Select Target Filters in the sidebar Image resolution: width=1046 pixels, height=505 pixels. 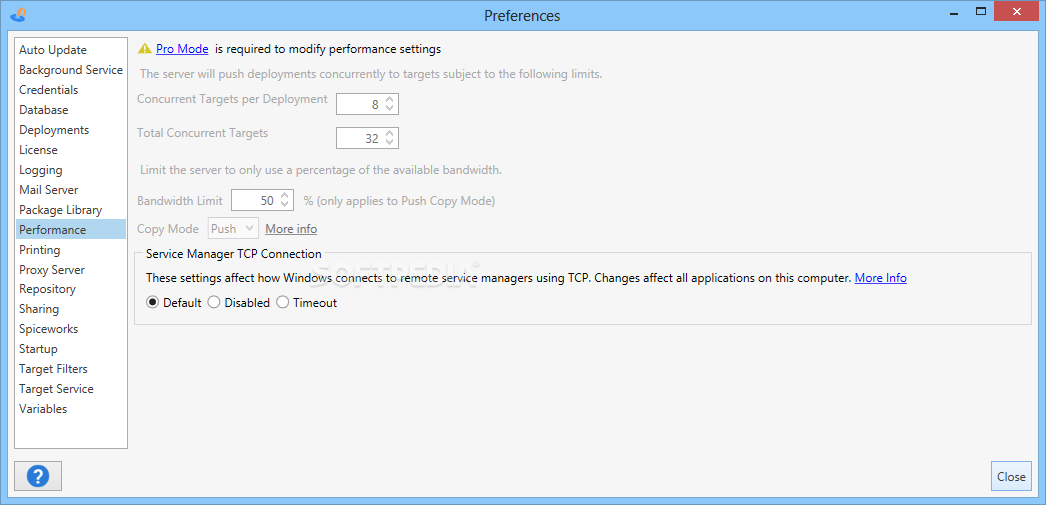tap(71, 369)
